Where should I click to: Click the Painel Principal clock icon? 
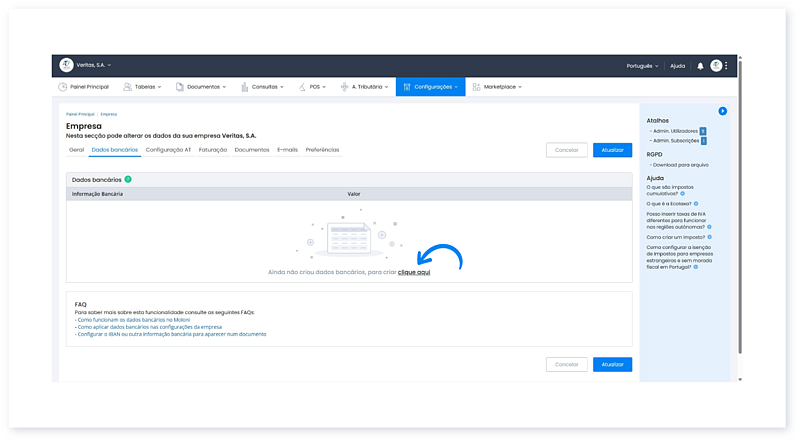63,87
